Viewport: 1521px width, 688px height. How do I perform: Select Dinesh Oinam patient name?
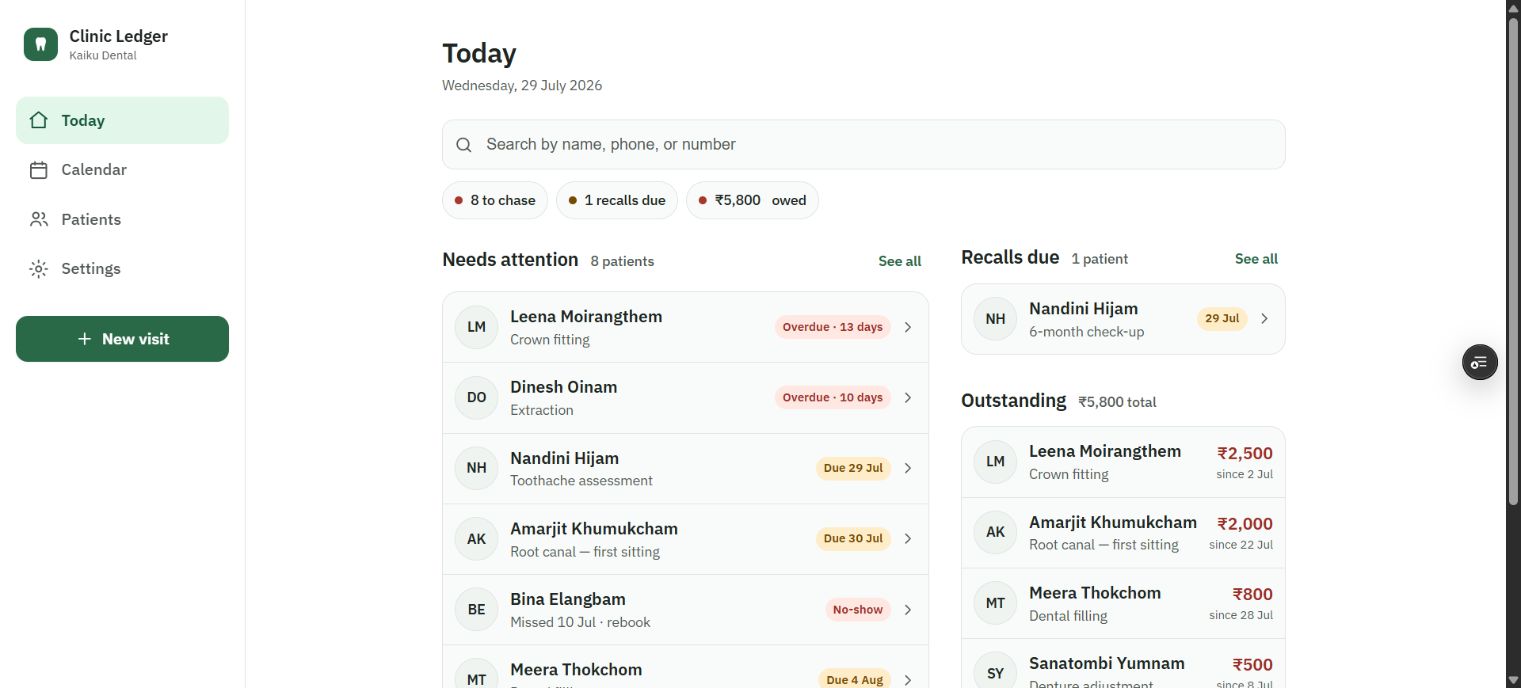click(x=564, y=387)
